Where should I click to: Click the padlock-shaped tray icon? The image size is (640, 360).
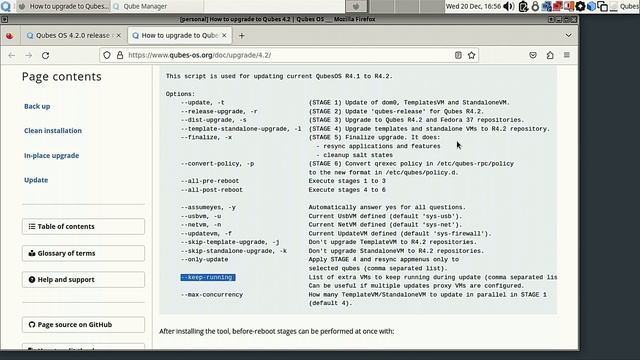pos(535,6)
